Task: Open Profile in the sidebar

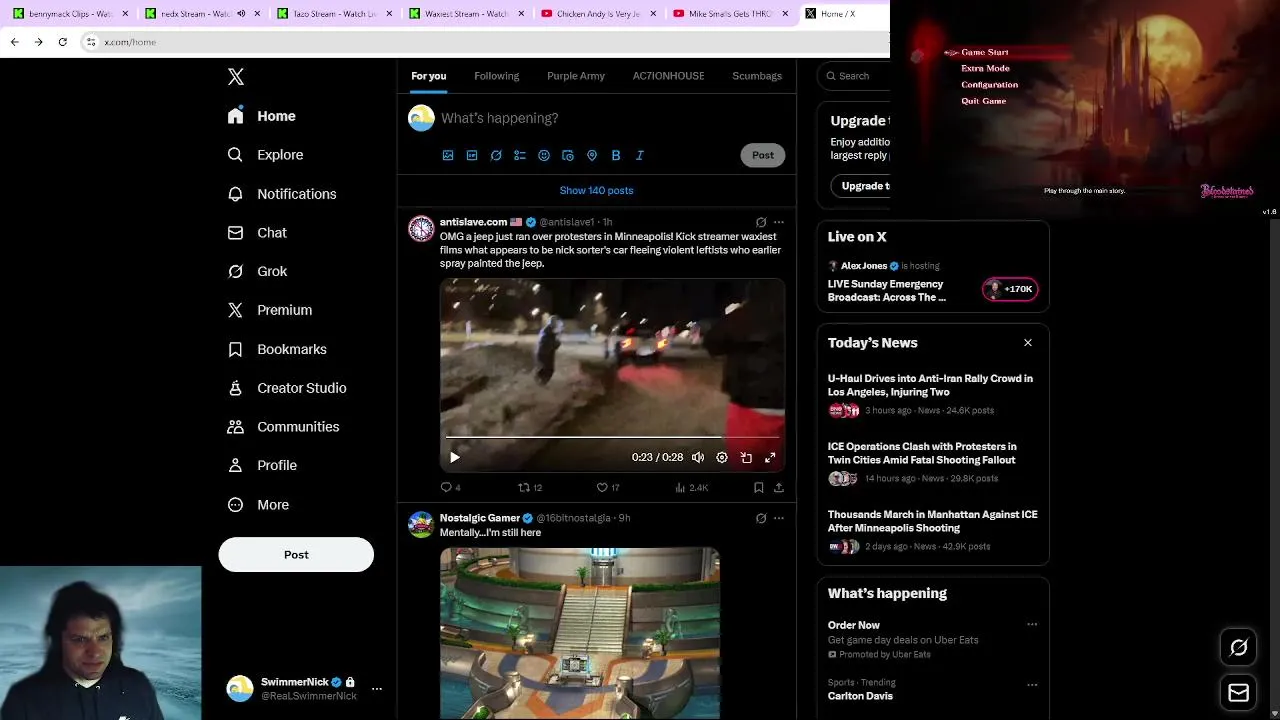Action: 262,465
